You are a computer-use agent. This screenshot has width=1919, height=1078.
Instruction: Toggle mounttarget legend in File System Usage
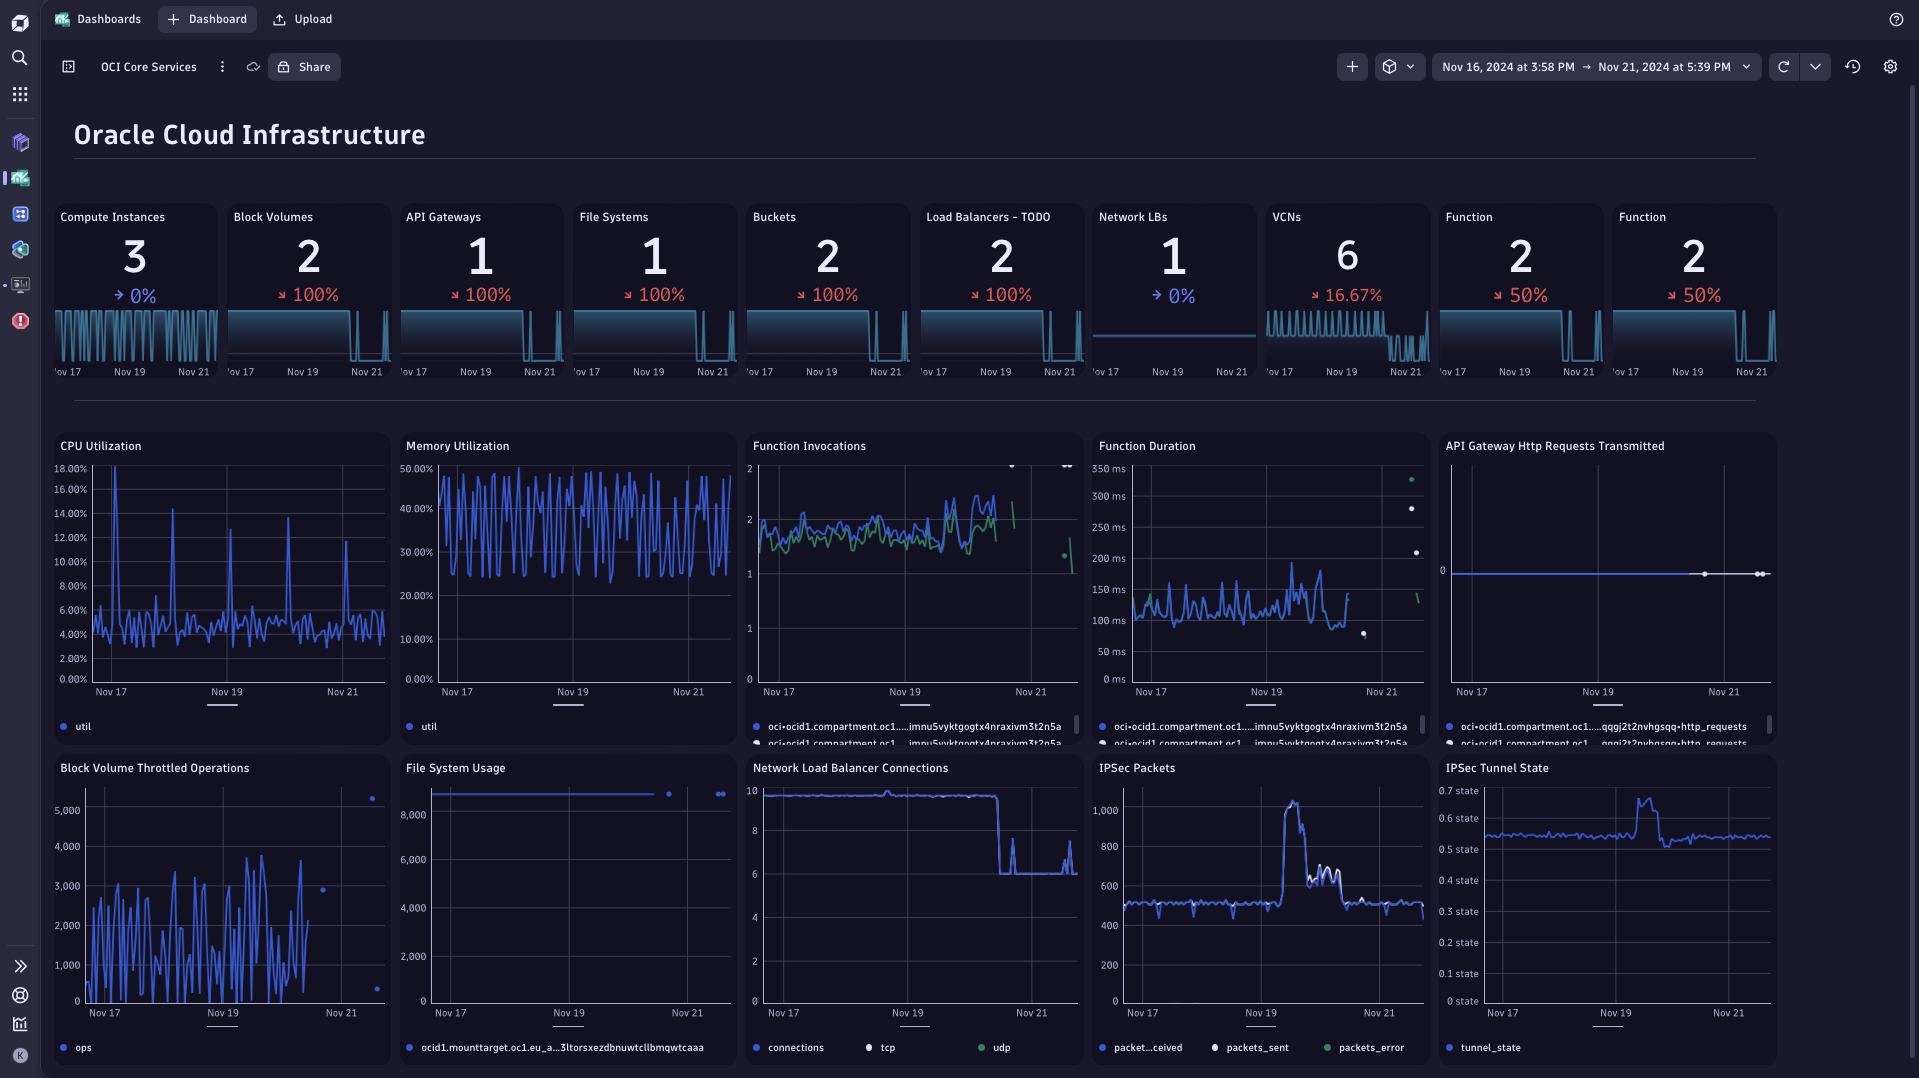tap(555, 1048)
